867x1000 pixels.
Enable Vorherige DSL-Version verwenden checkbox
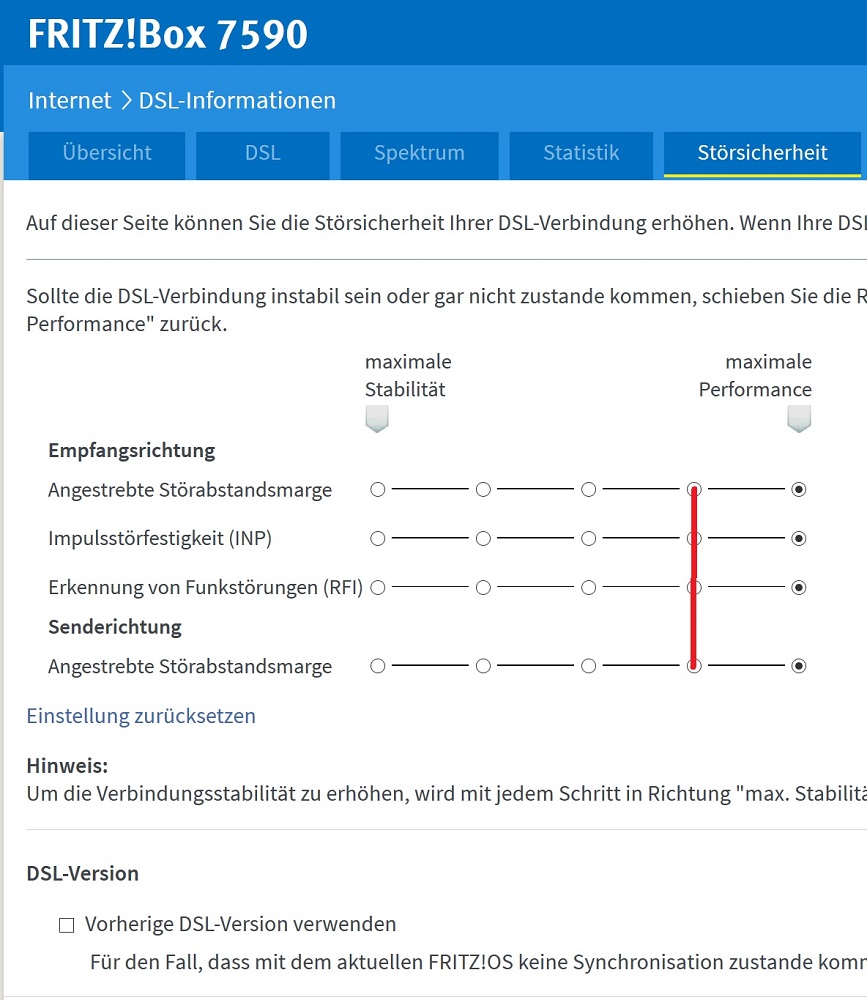tap(66, 925)
